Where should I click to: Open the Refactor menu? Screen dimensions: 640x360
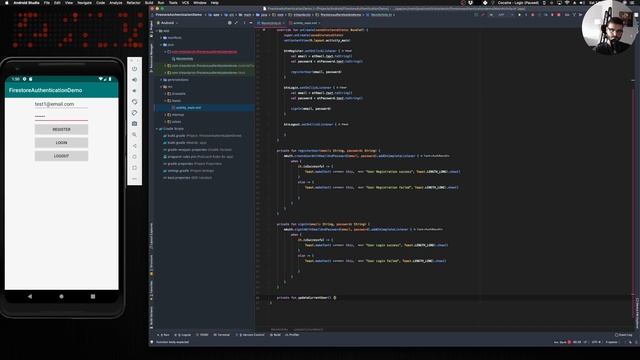(x=133, y=2)
